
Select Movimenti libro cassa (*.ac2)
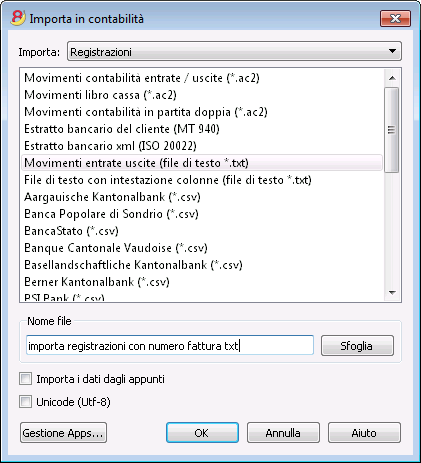pos(100,95)
